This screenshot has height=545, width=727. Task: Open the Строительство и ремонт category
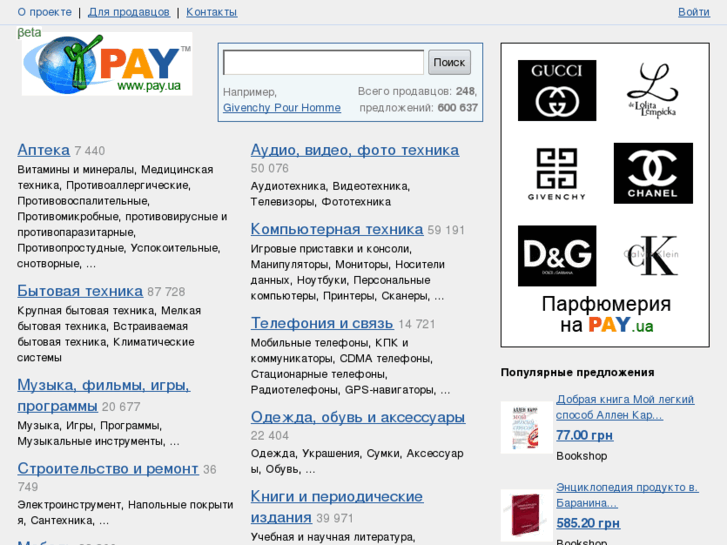pos(108,468)
